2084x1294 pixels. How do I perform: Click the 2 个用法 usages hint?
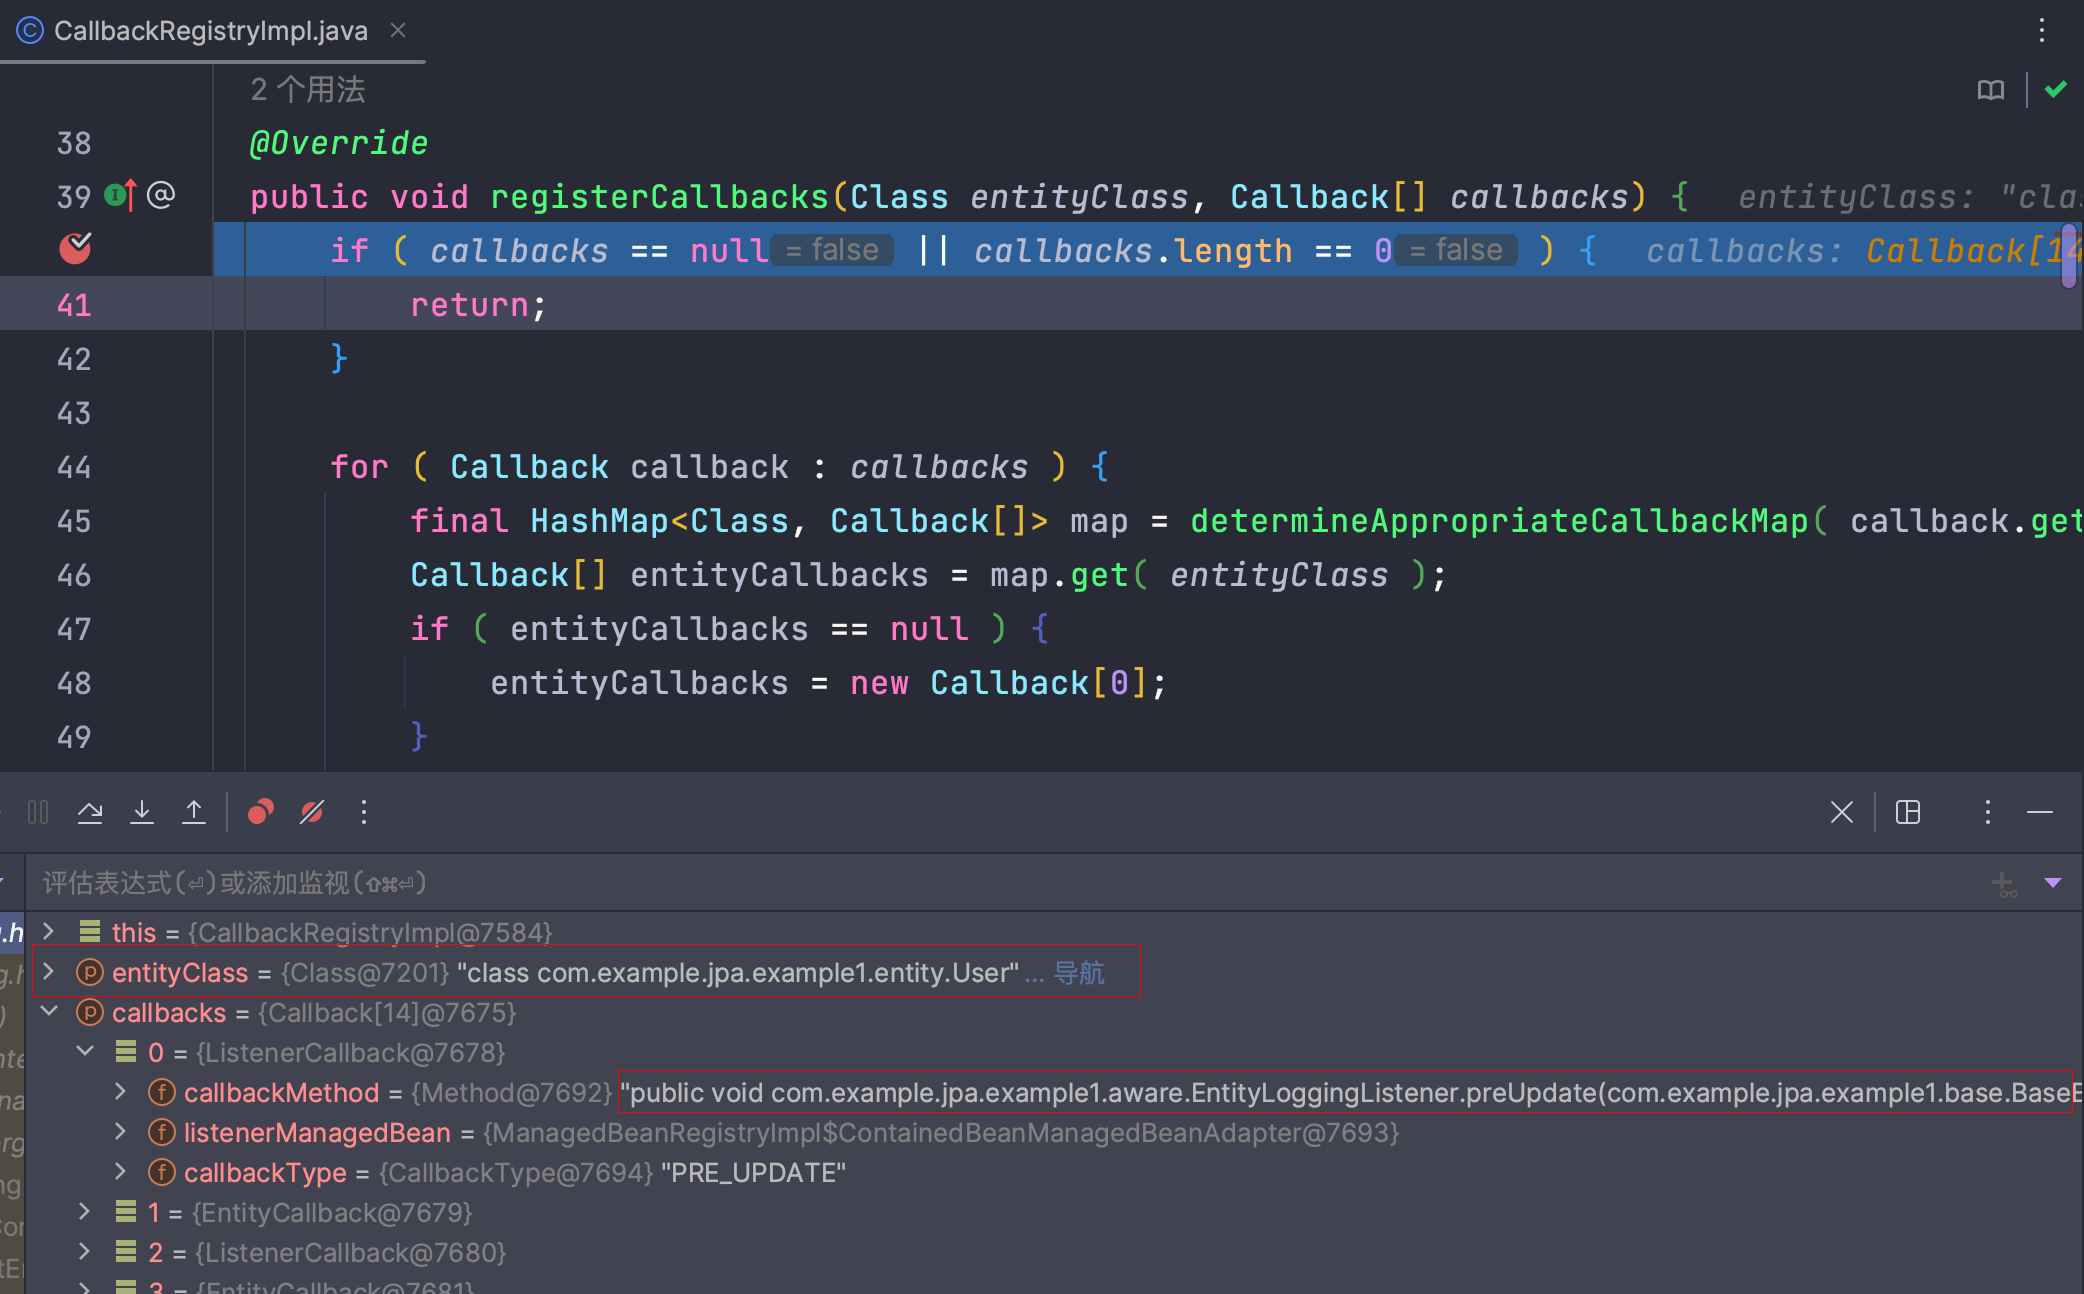click(x=308, y=90)
